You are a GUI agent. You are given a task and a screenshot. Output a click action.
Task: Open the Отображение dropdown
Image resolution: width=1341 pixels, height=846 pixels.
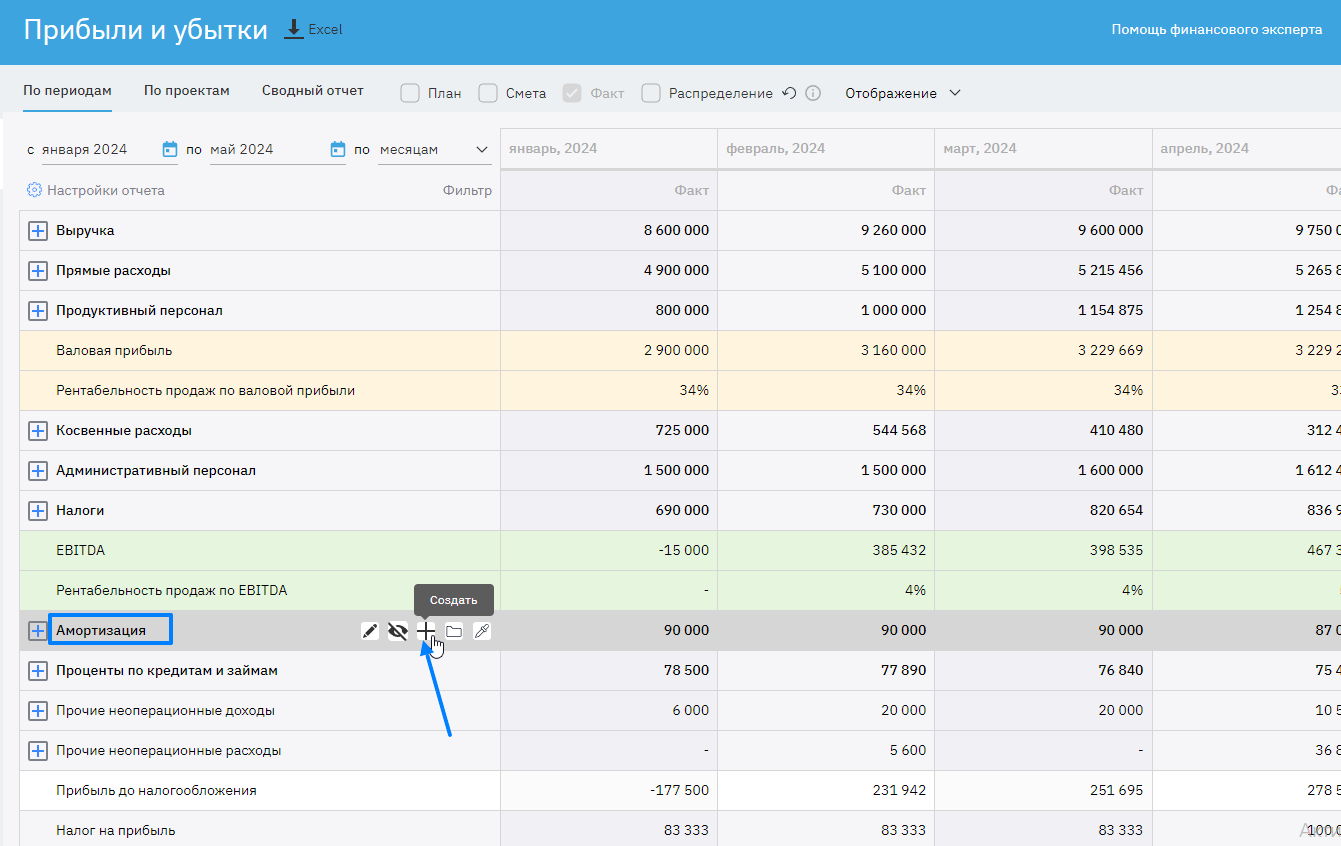902,93
